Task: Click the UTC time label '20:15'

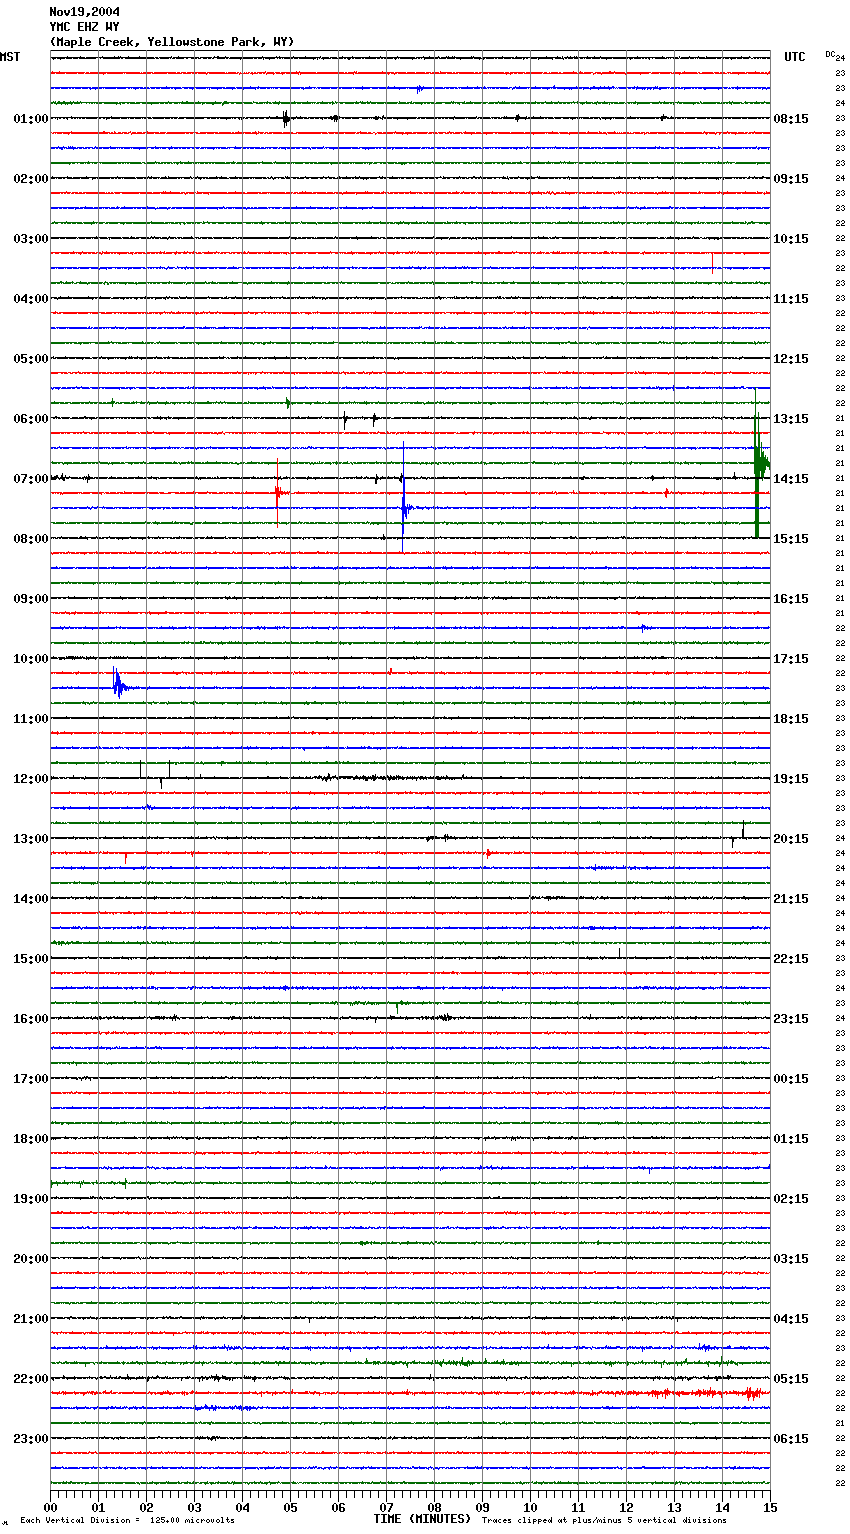Action: tap(791, 839)
